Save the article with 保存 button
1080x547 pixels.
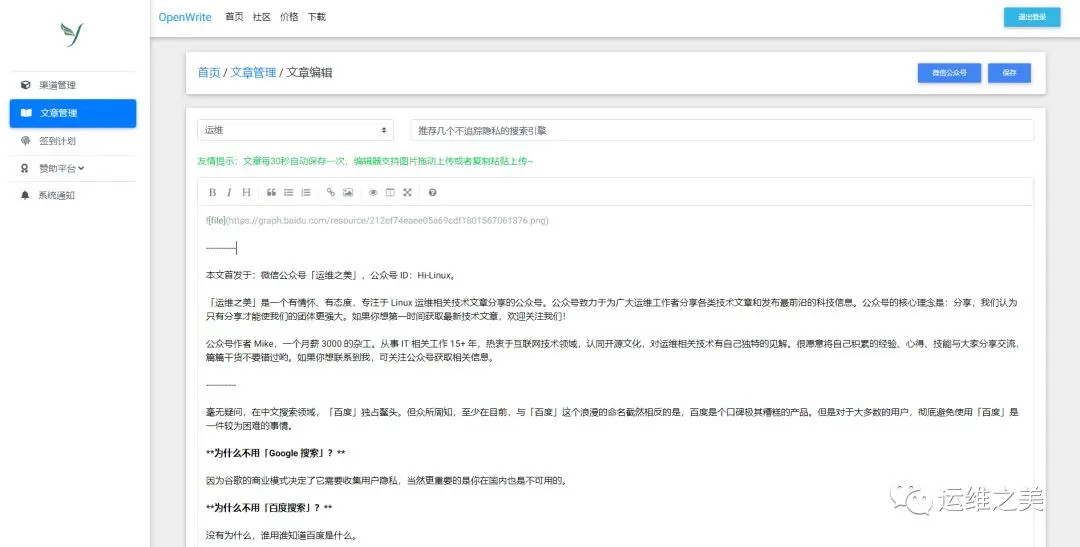pos(1009,72)
